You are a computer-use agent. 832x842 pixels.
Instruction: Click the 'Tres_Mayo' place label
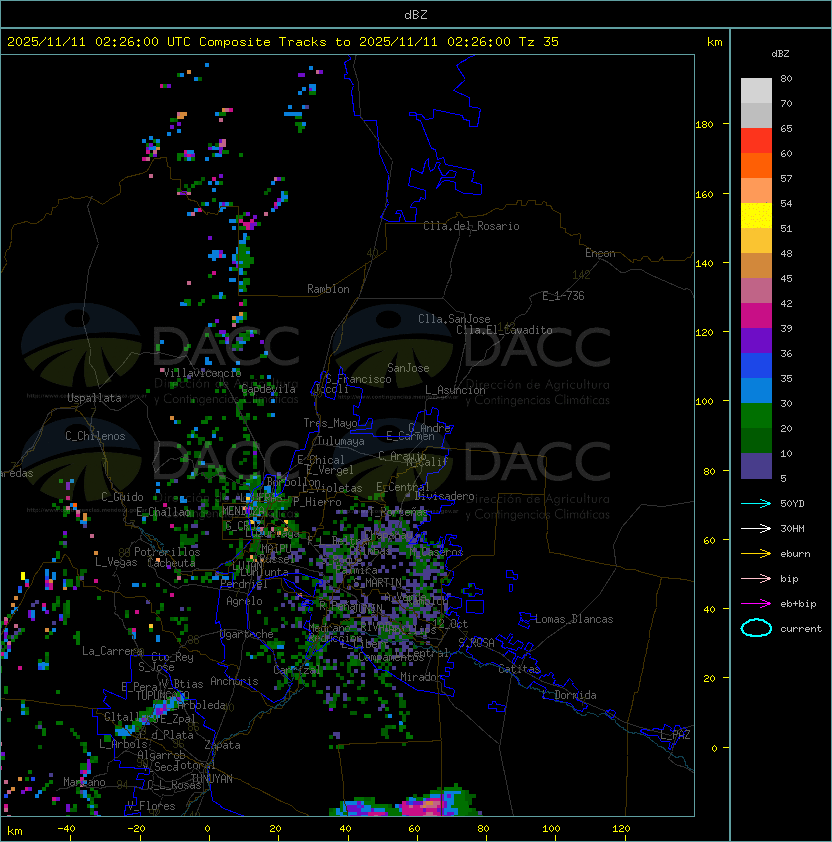click(x=330, y=423)
